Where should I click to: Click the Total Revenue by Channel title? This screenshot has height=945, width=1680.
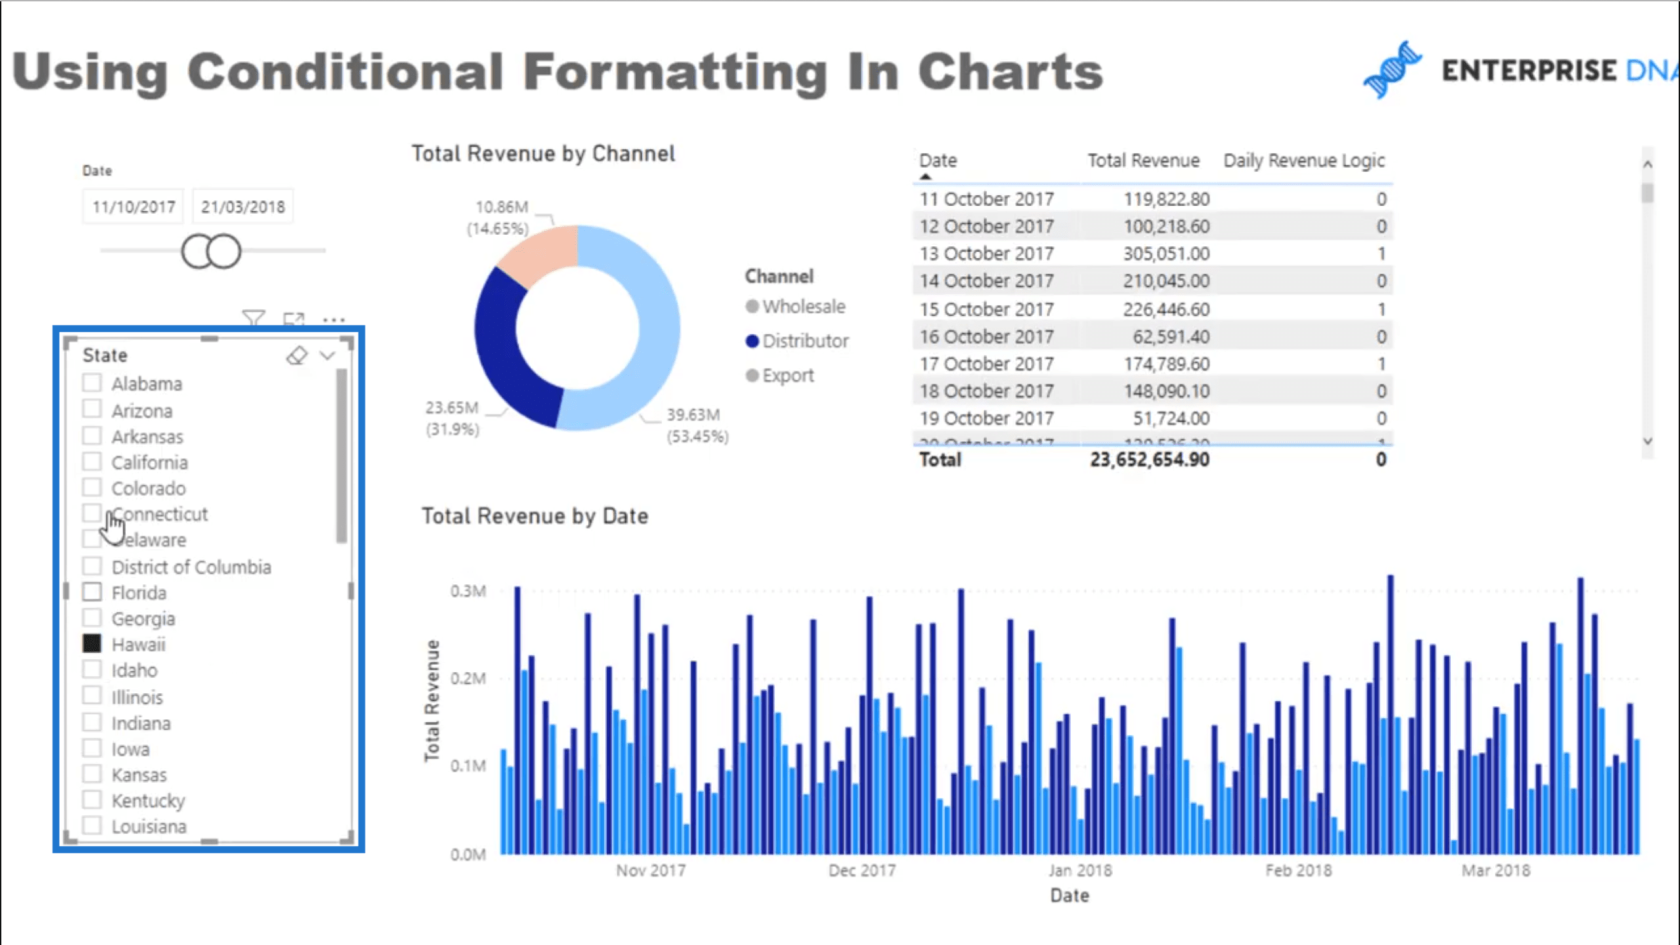[x=543, y=154]
